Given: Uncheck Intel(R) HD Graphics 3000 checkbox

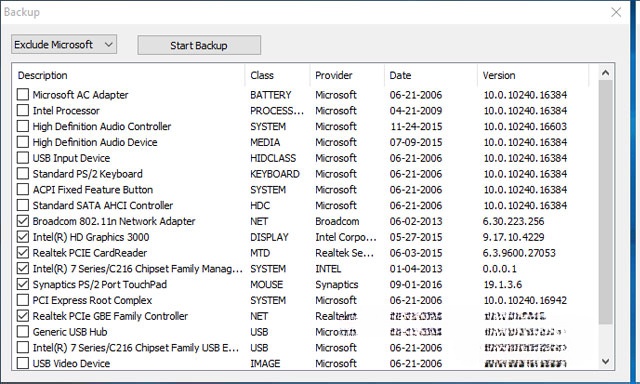Looking at the screenshot, I should [x=23, y=237].
